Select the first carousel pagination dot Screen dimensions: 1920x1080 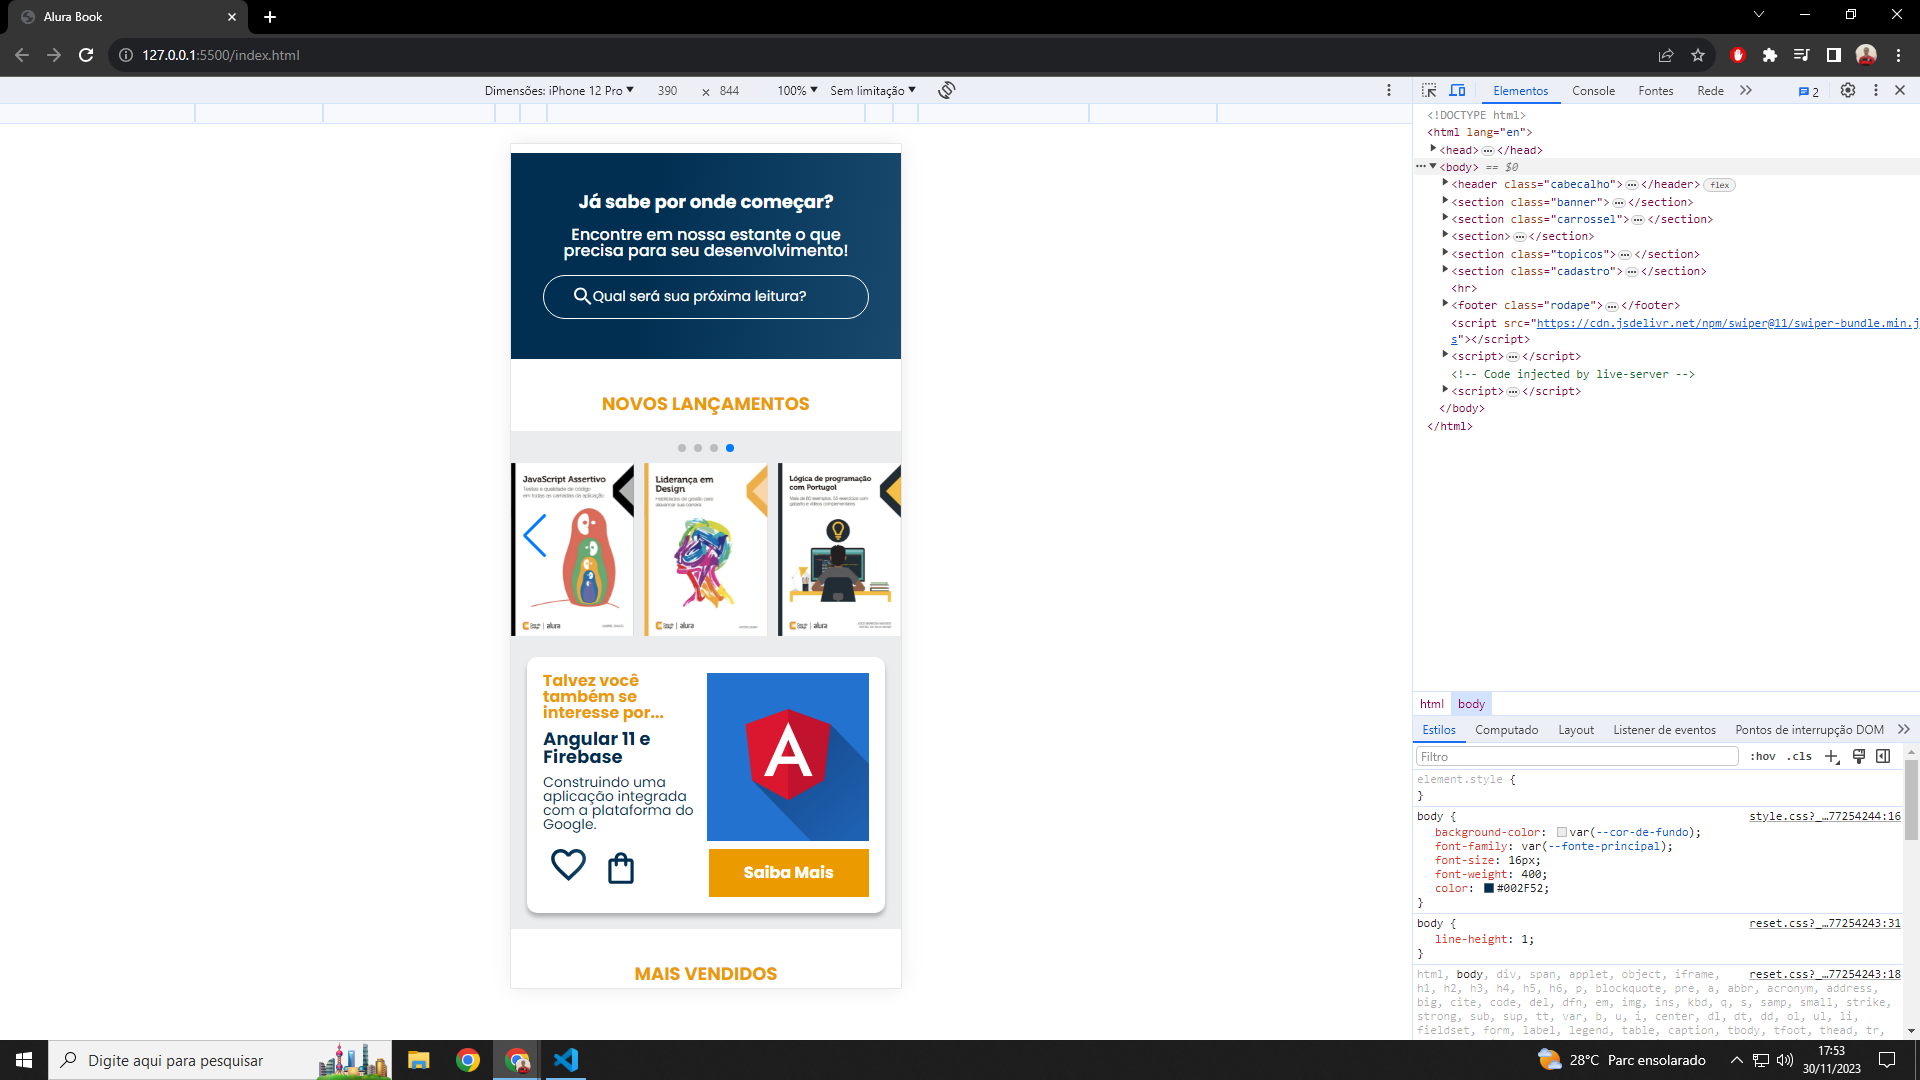682,448
